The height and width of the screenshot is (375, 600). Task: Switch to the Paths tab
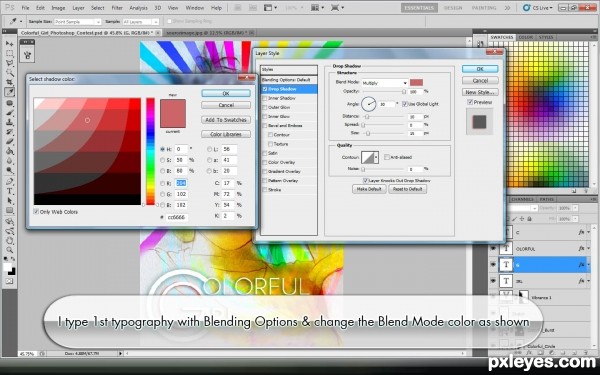pos(546,199)
